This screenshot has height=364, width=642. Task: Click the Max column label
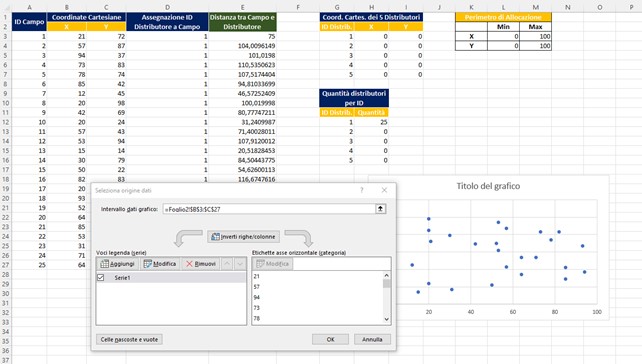pos(536,27)
